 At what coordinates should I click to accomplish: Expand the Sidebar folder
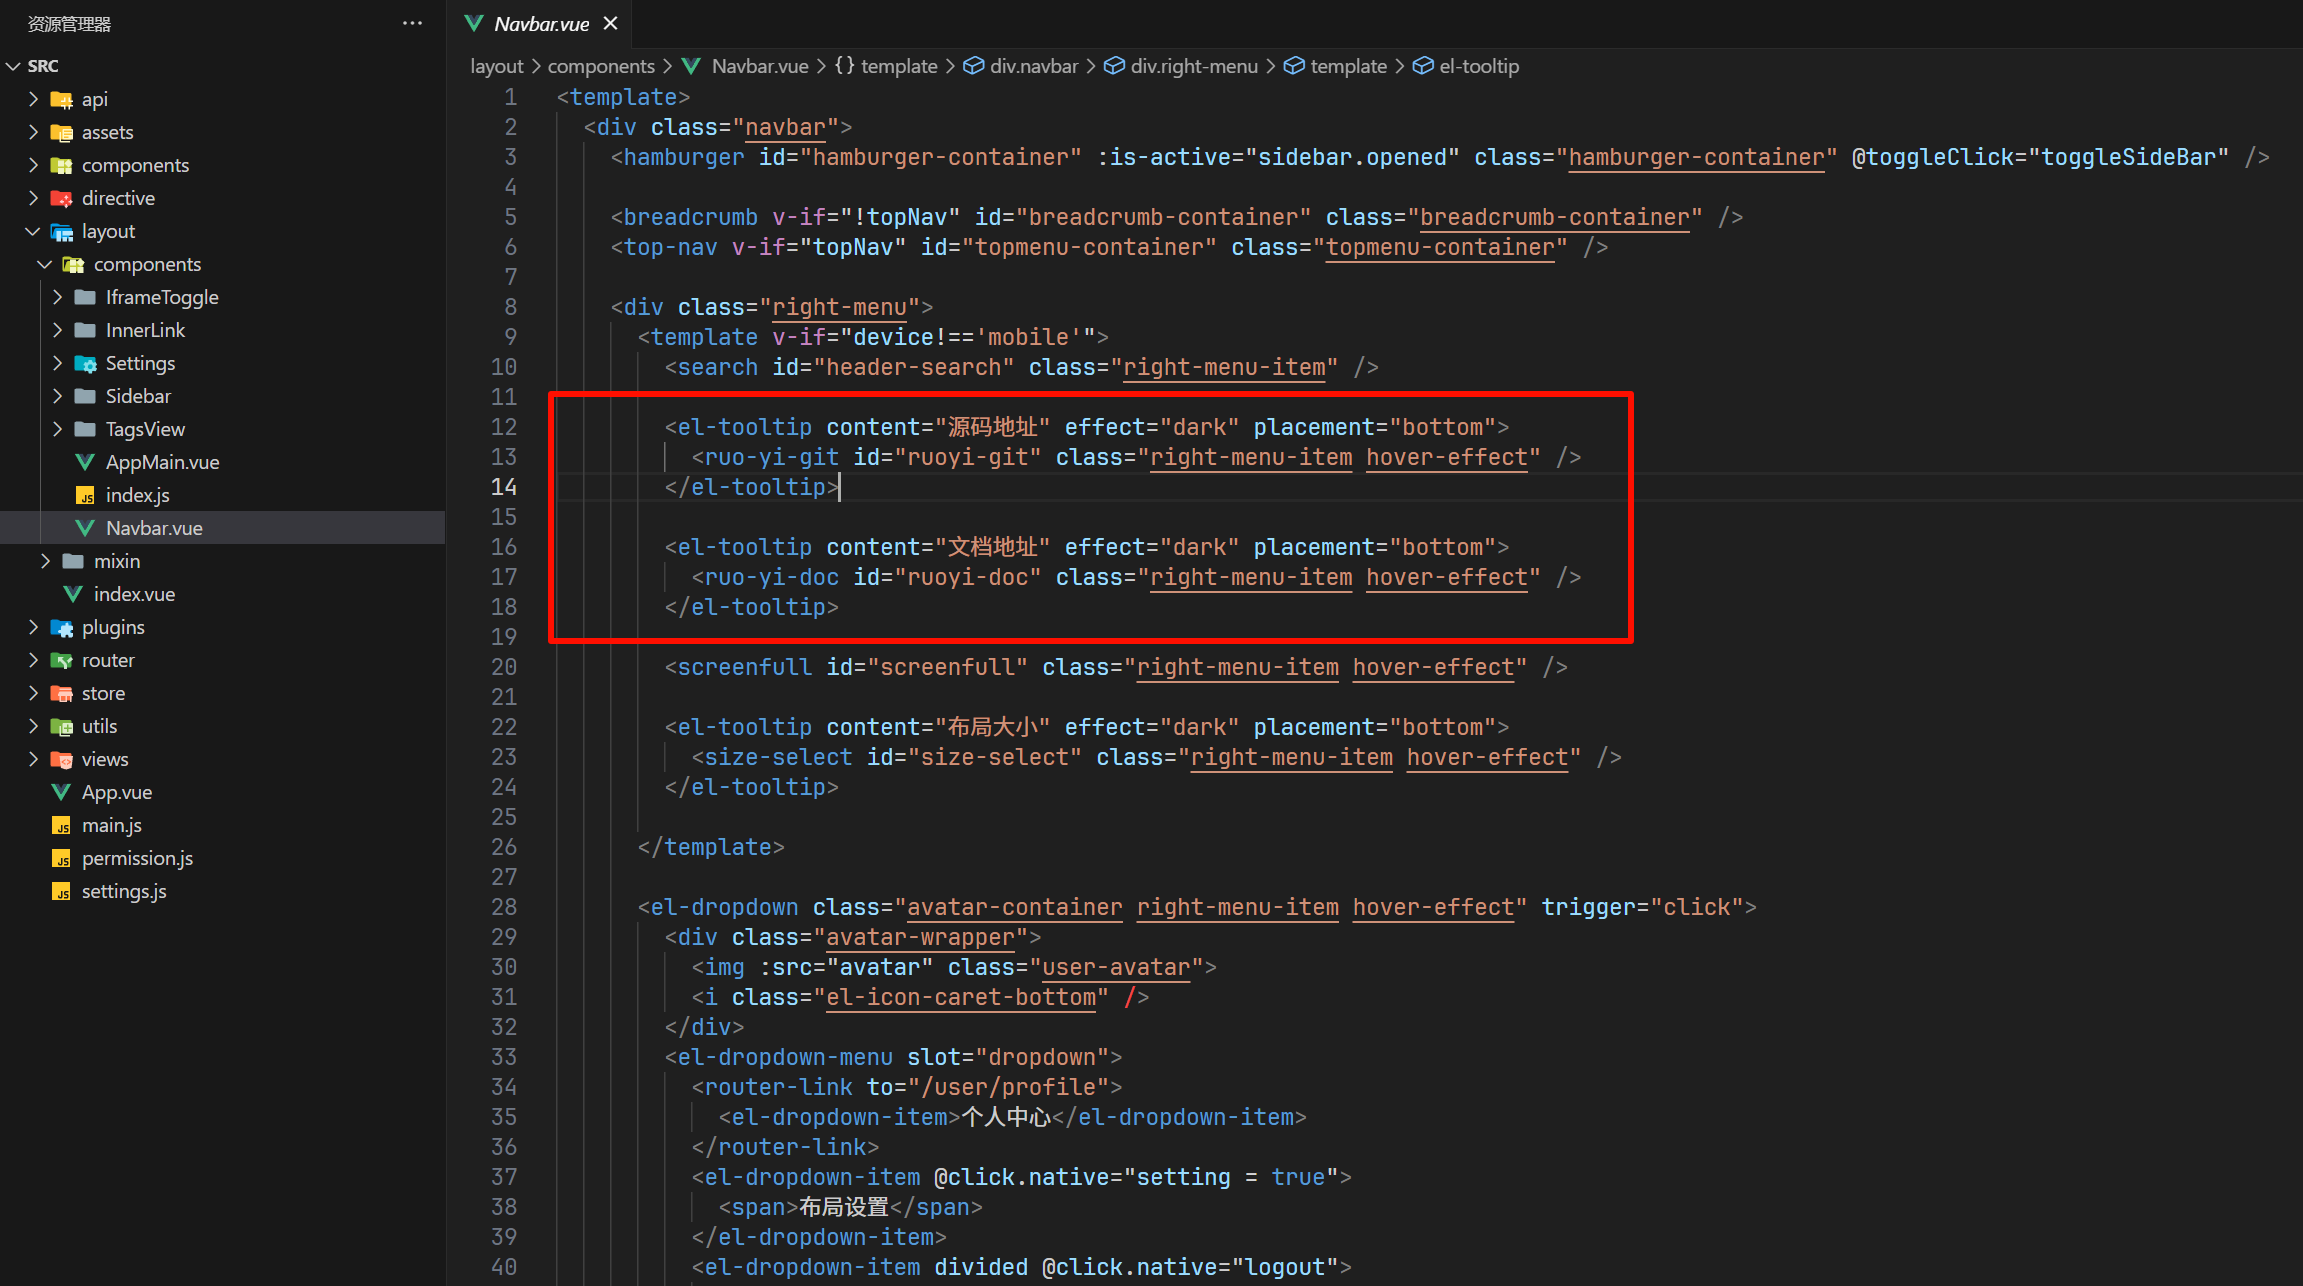click(57, 396)
